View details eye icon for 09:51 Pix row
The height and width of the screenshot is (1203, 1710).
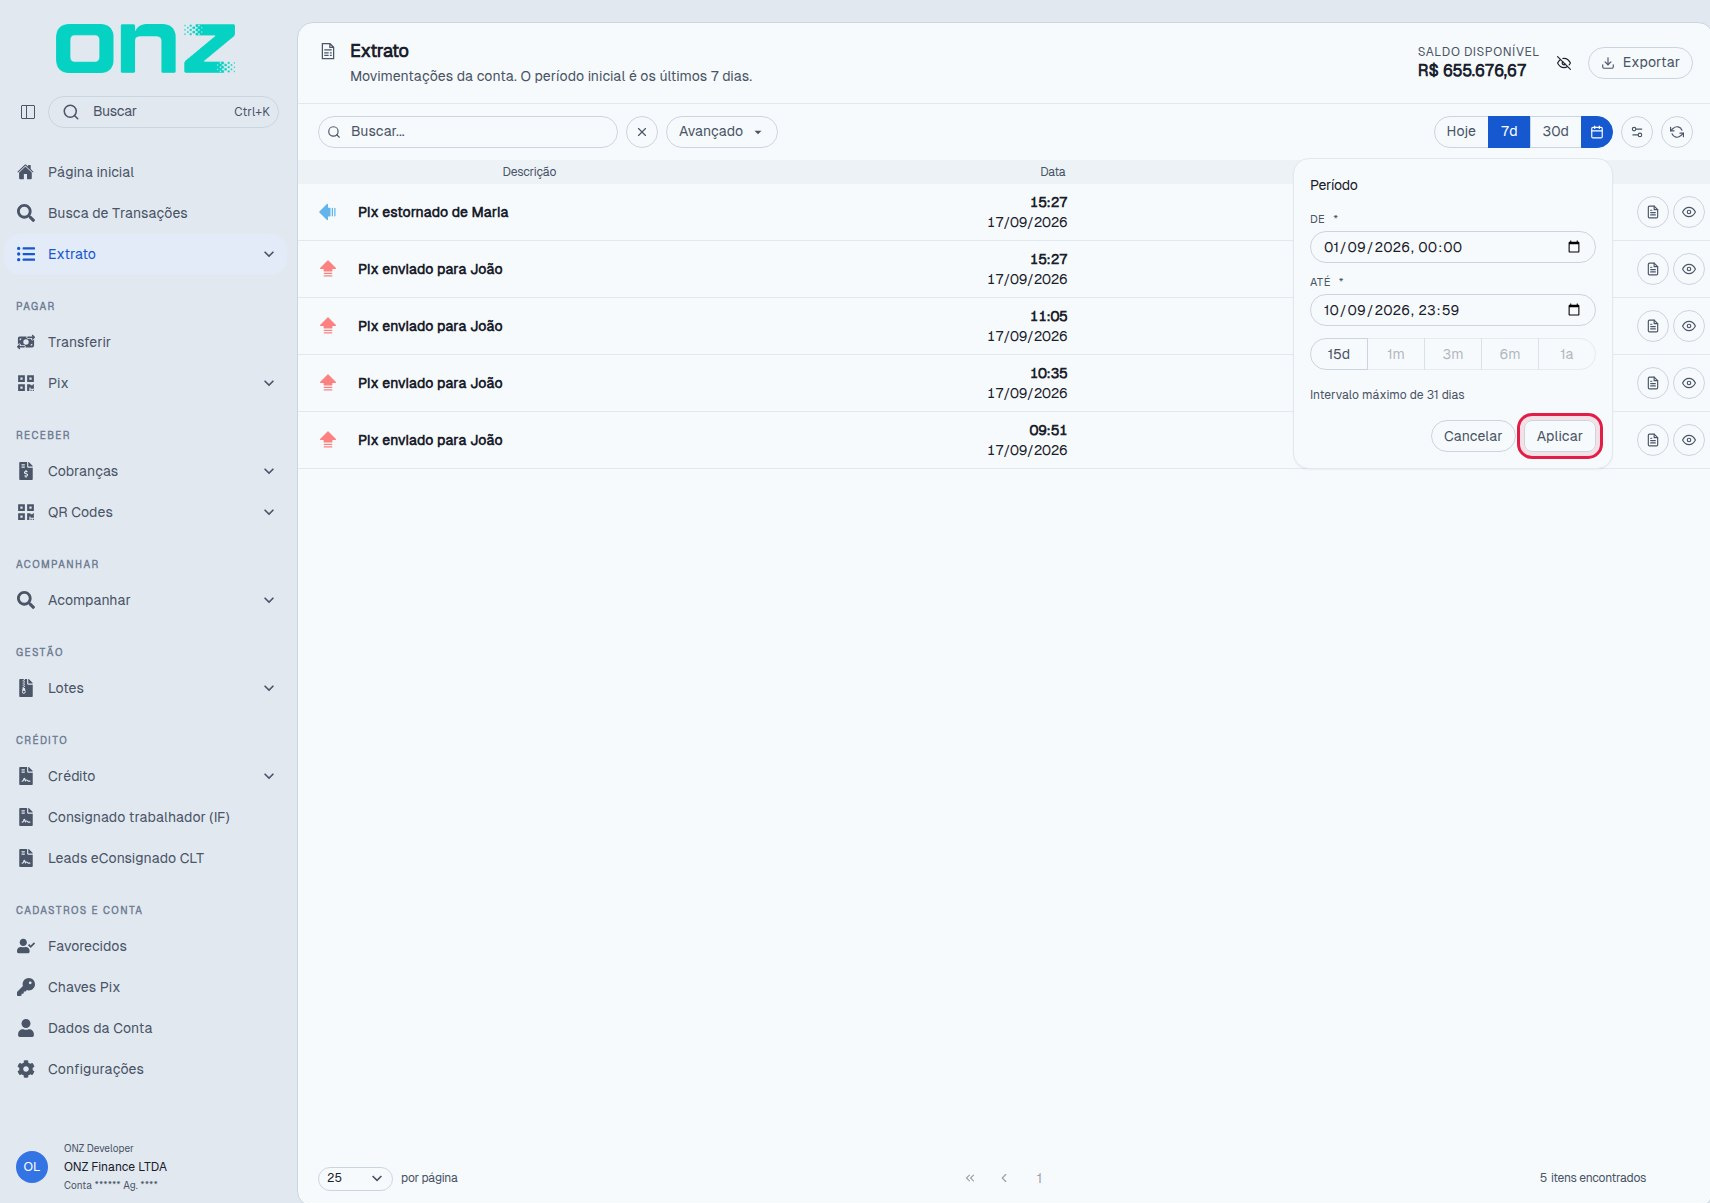coord(1689,440)
